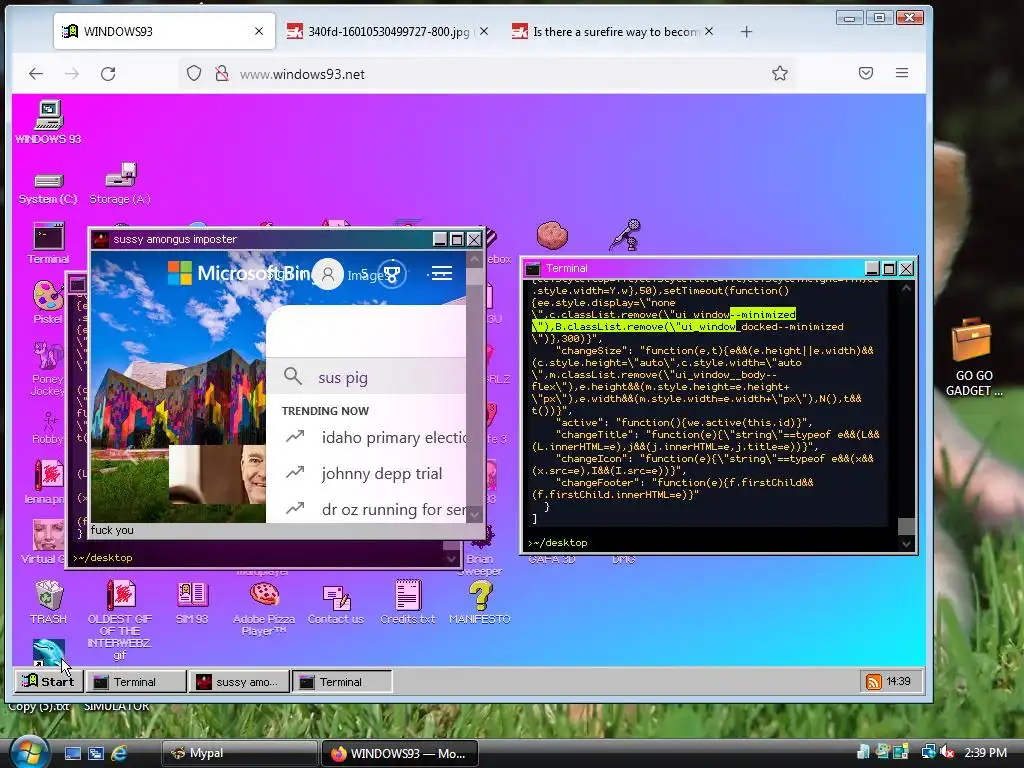Click the potato desktop icon
This screenshot has height=768, width=1024.
coord(552,235)
